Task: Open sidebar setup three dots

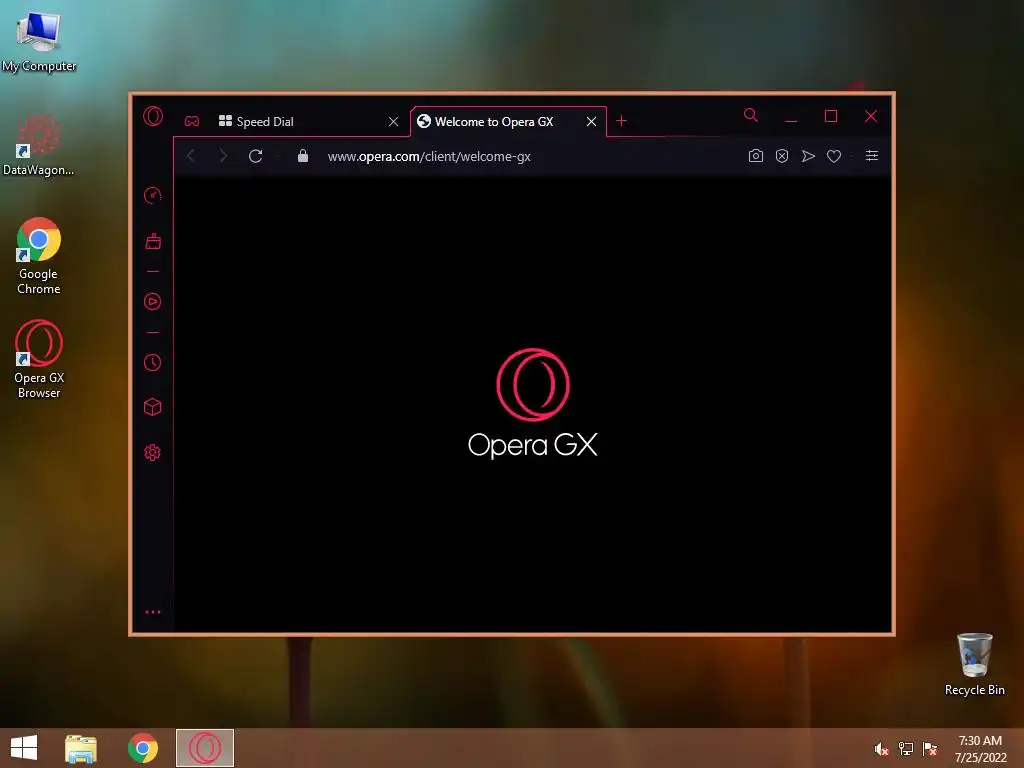Action: click(x=152, y=612)
